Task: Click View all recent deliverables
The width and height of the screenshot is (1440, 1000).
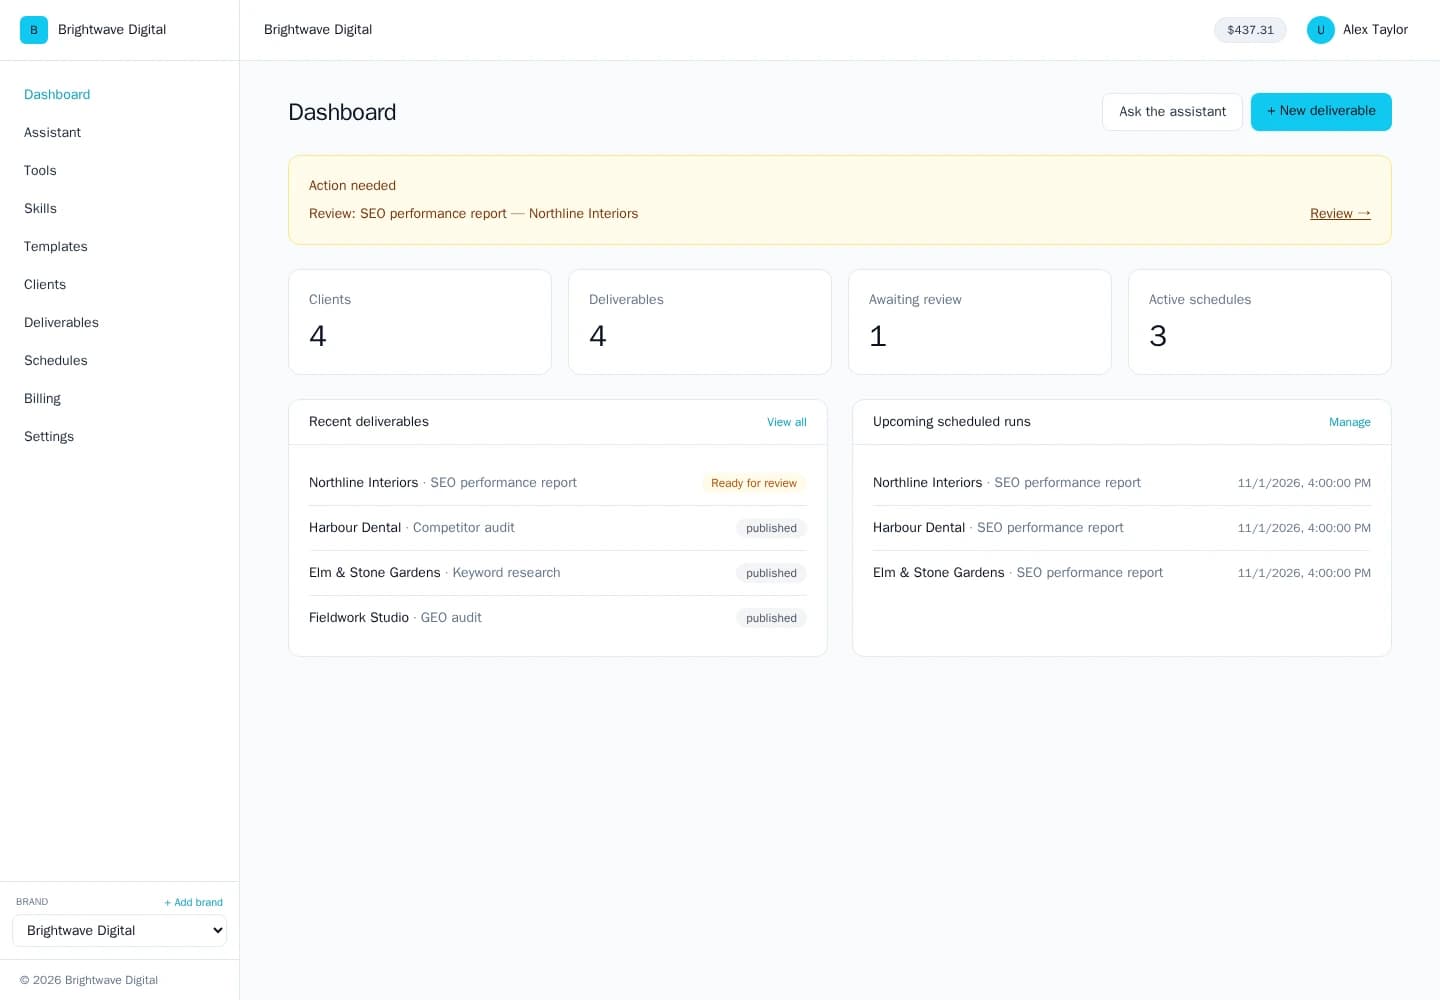Action: point(787,422)
